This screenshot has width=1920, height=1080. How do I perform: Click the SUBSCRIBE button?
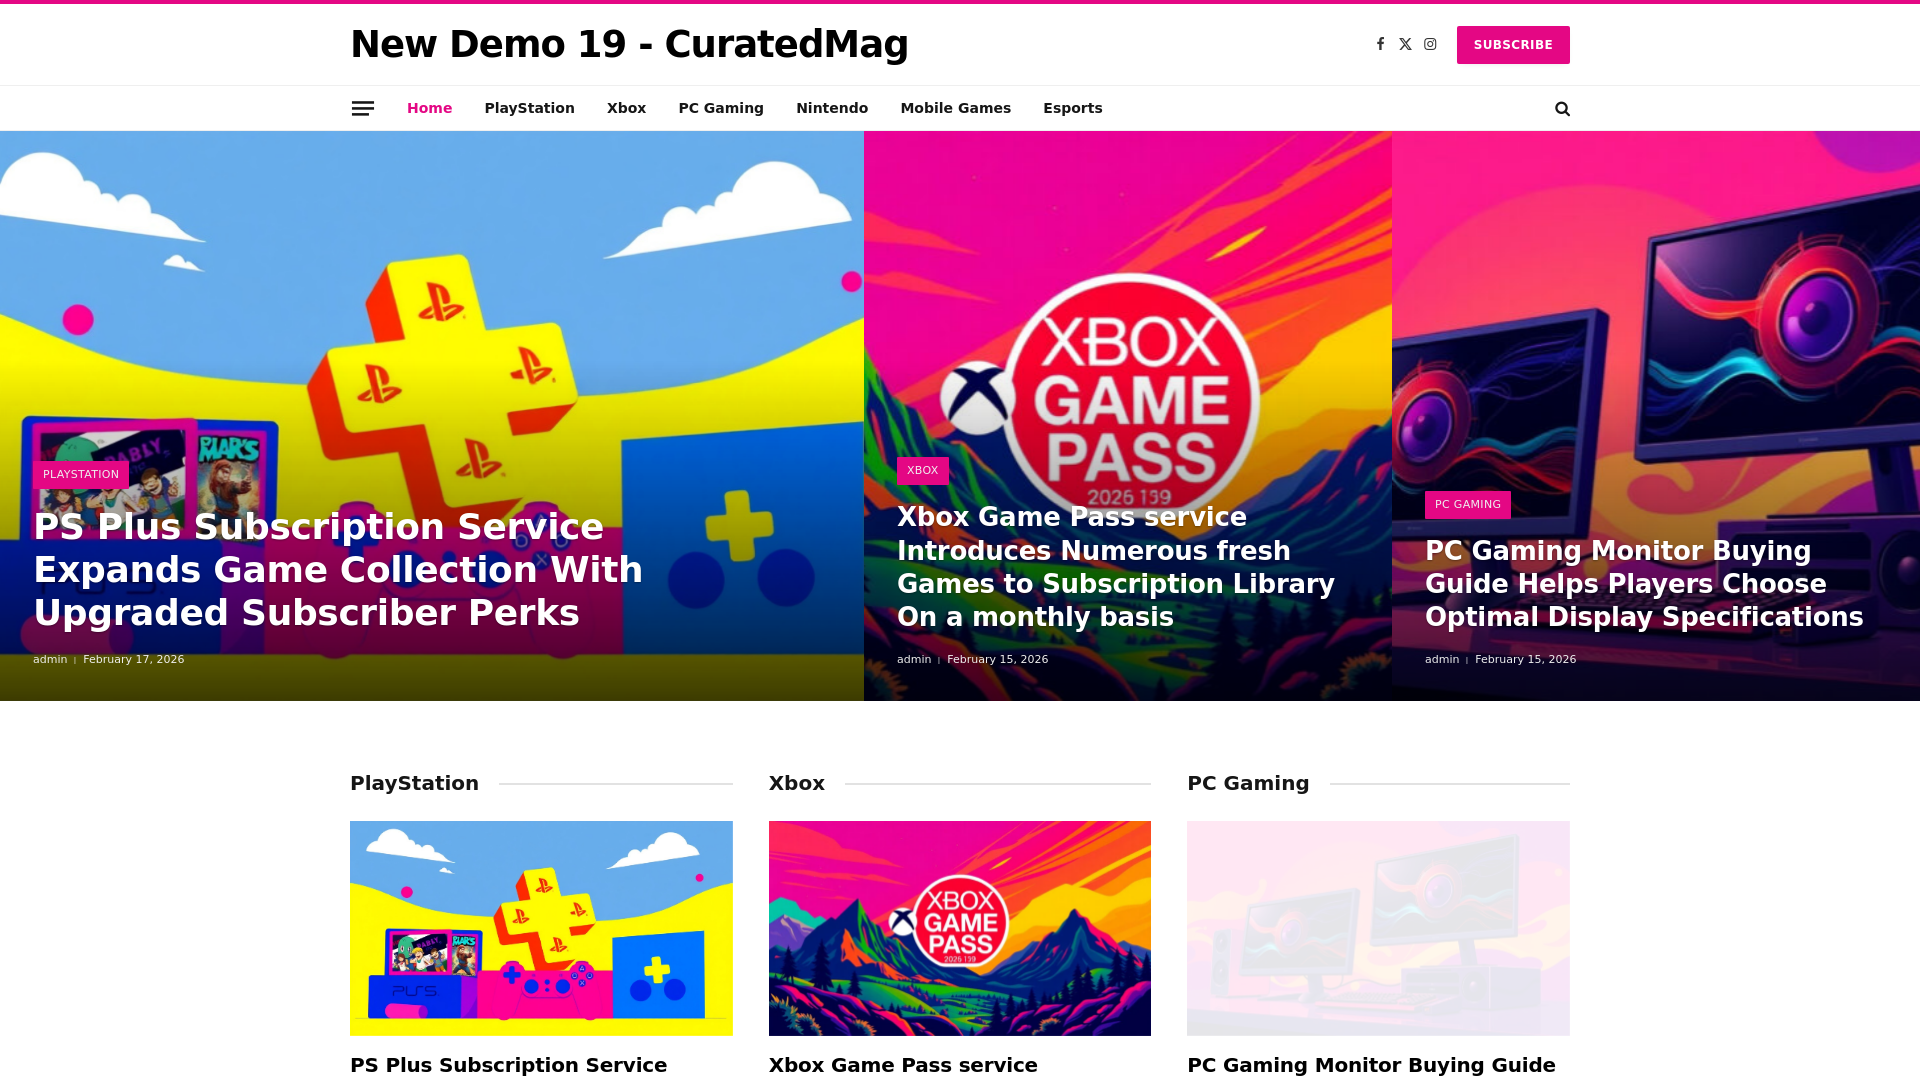(1513, 45)
